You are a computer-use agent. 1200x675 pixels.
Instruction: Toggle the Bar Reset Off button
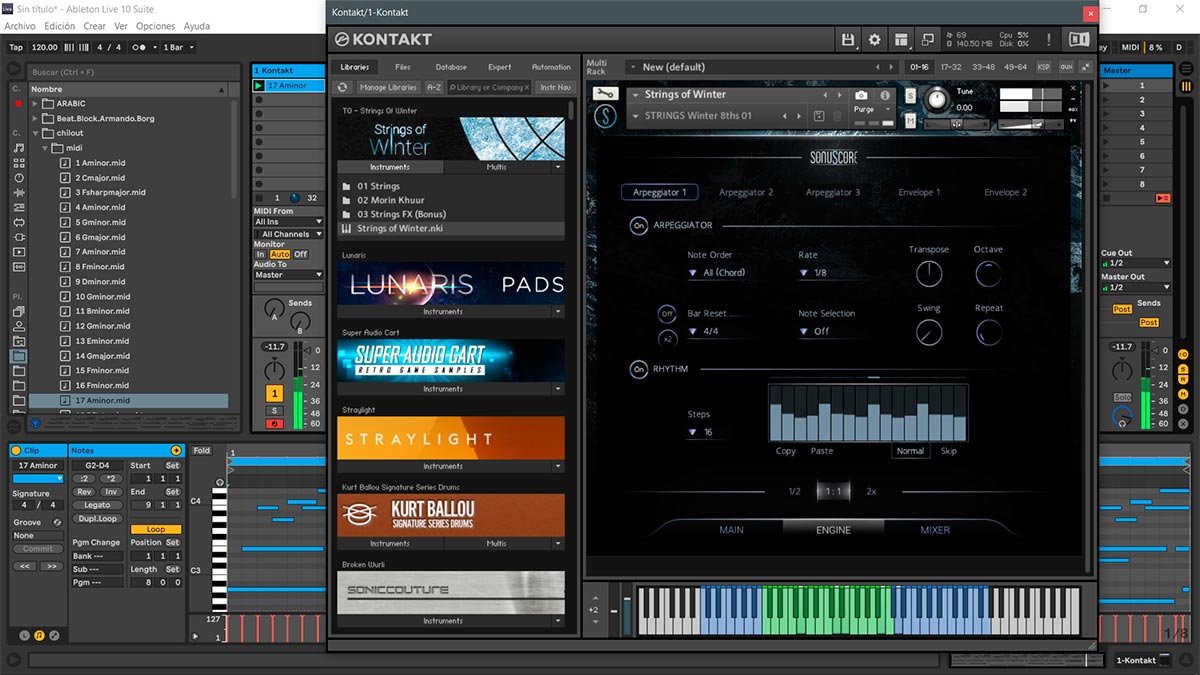coord(667,314)
